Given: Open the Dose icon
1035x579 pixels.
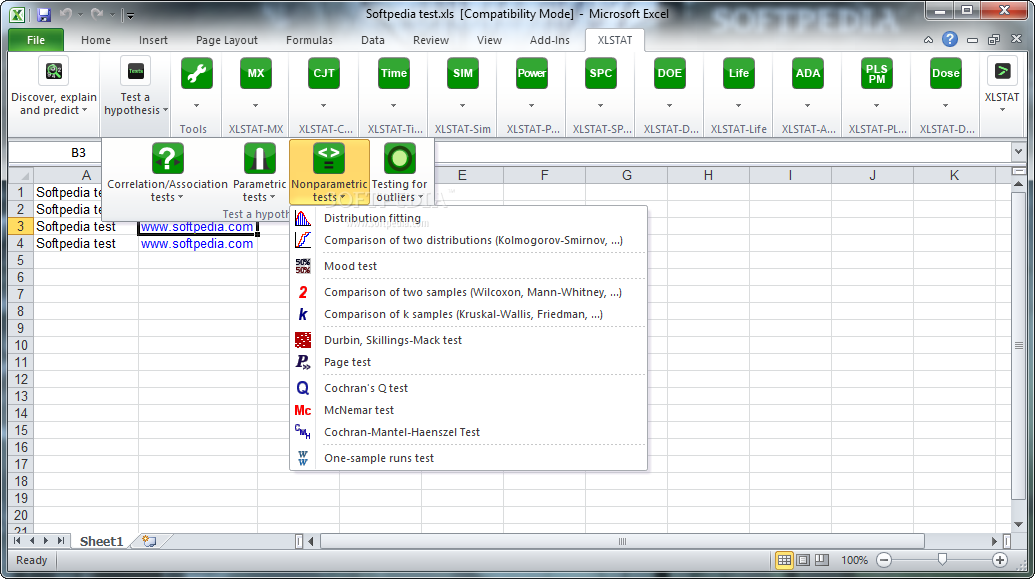Looking at the screenshot, I should (x=945, y=73).
